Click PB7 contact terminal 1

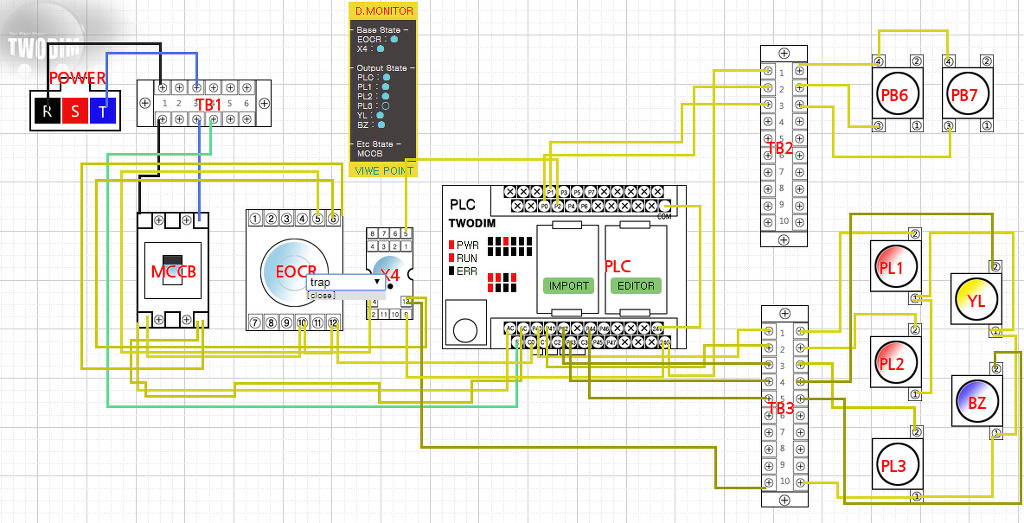pos(987,125)
